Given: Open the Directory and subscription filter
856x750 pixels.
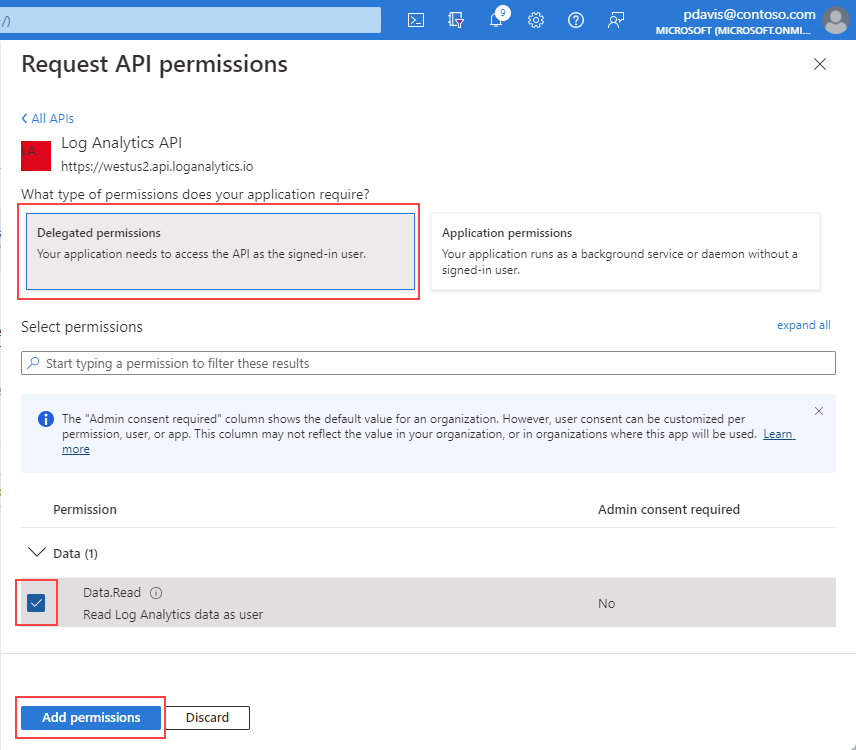Looking at the screenshot, I should 456,20.
